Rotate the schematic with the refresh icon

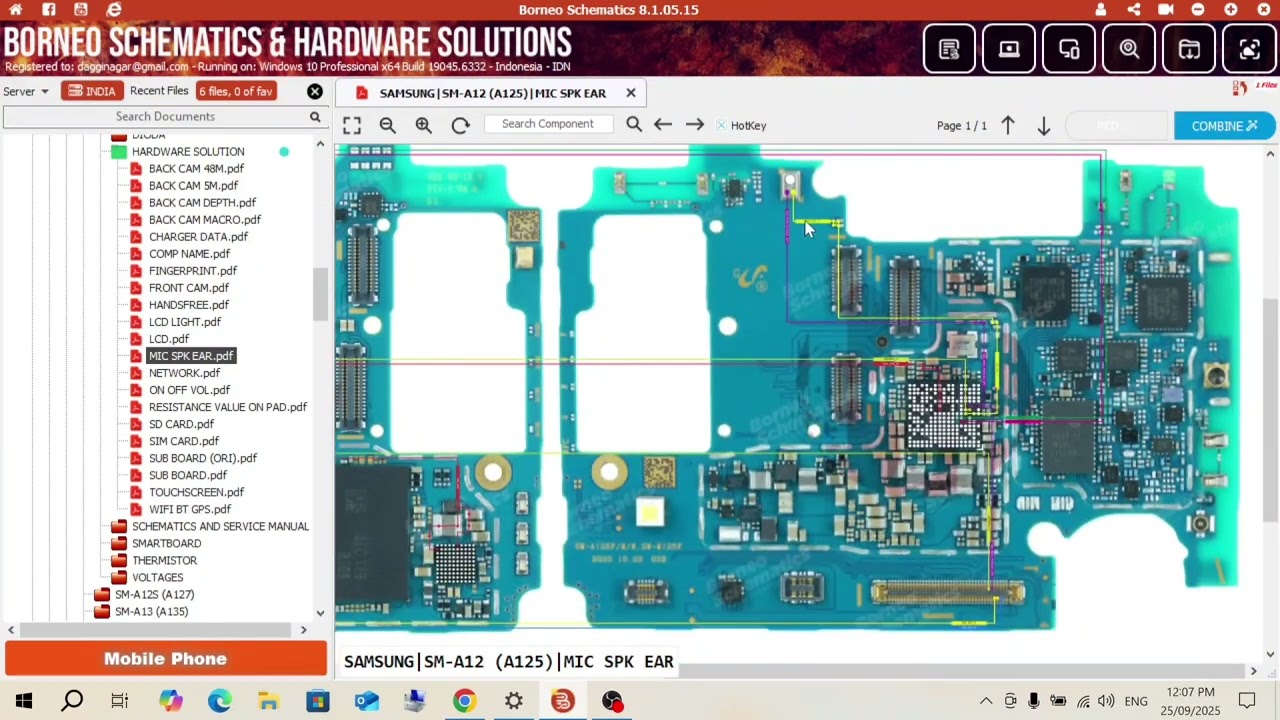pos(460,125)
